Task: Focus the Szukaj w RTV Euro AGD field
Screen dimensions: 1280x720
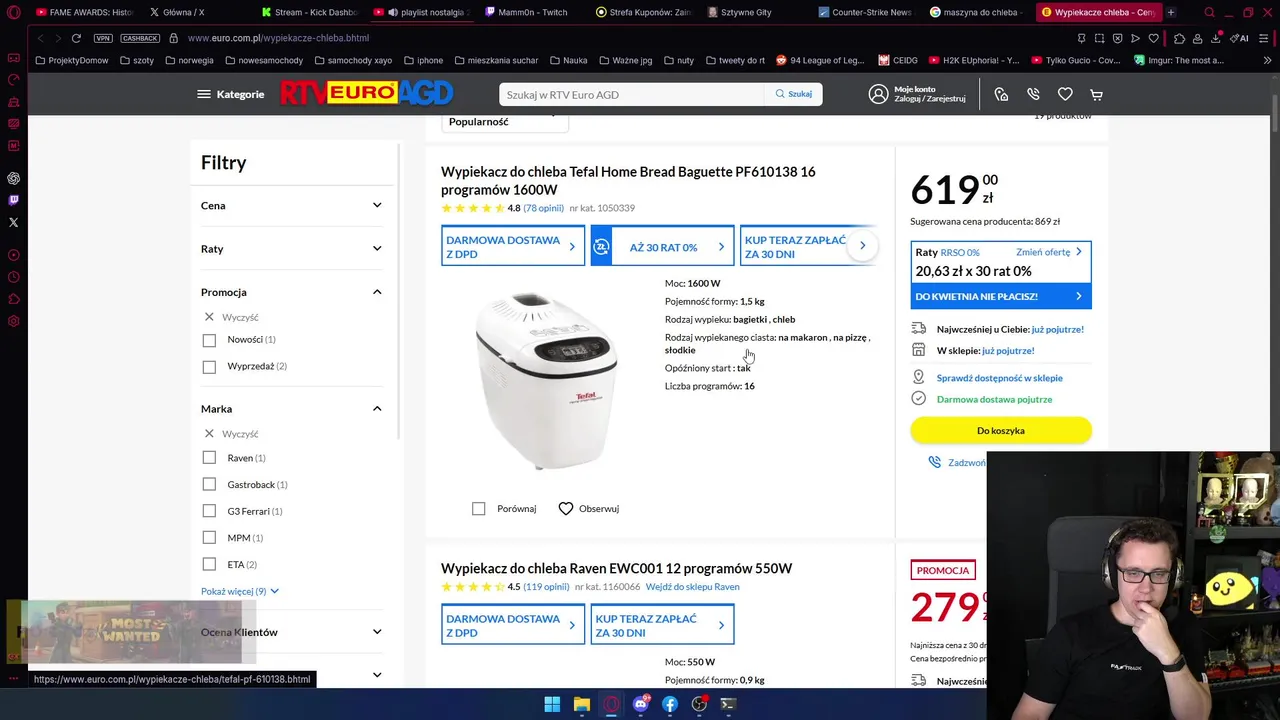Action: [x=631, y=94]
